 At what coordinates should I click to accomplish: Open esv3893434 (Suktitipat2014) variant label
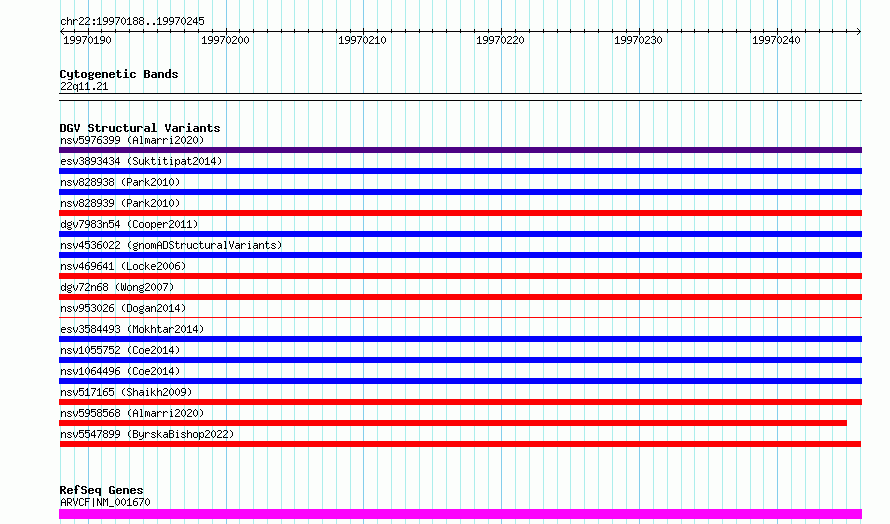141,161
